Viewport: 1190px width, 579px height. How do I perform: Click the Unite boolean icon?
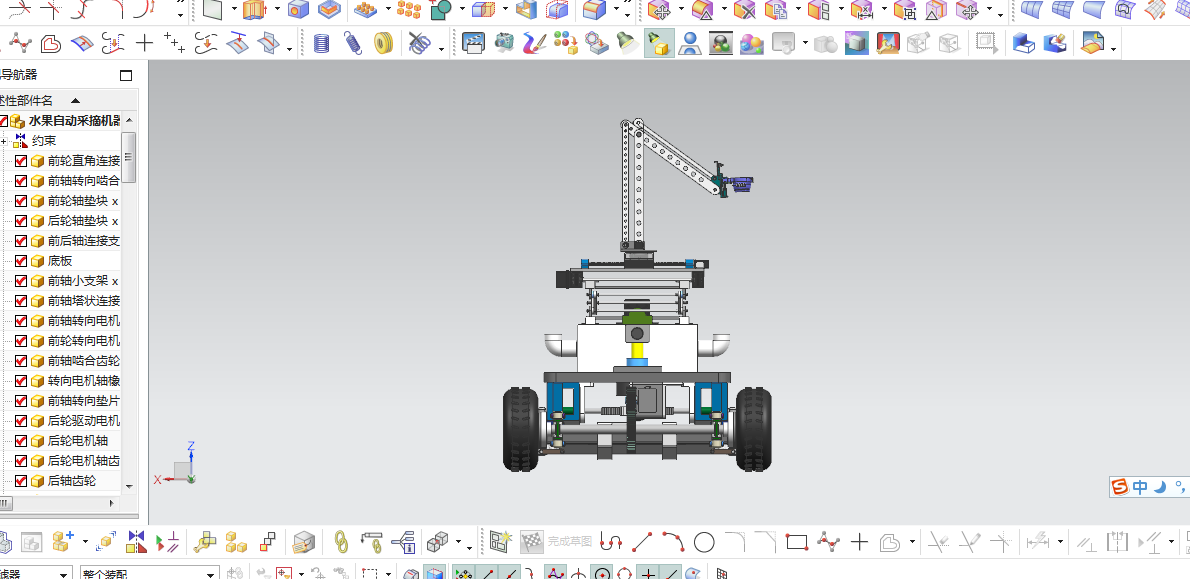click(x=440, y=9)
